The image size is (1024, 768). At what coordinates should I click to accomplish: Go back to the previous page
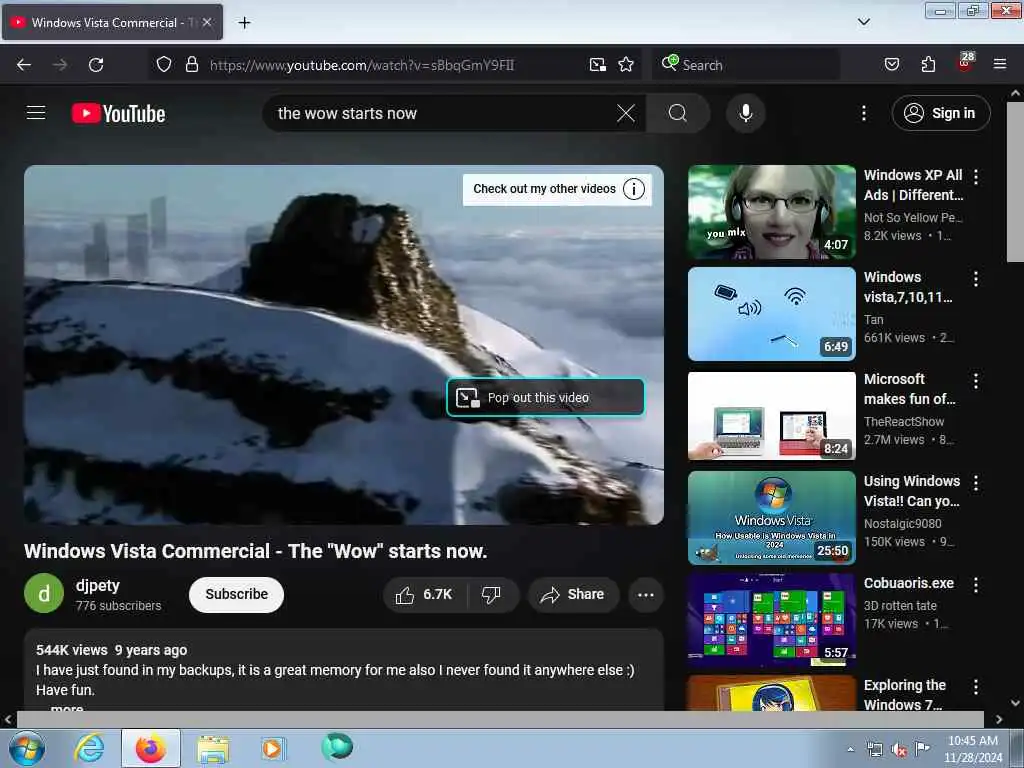[x=24, y=65]
